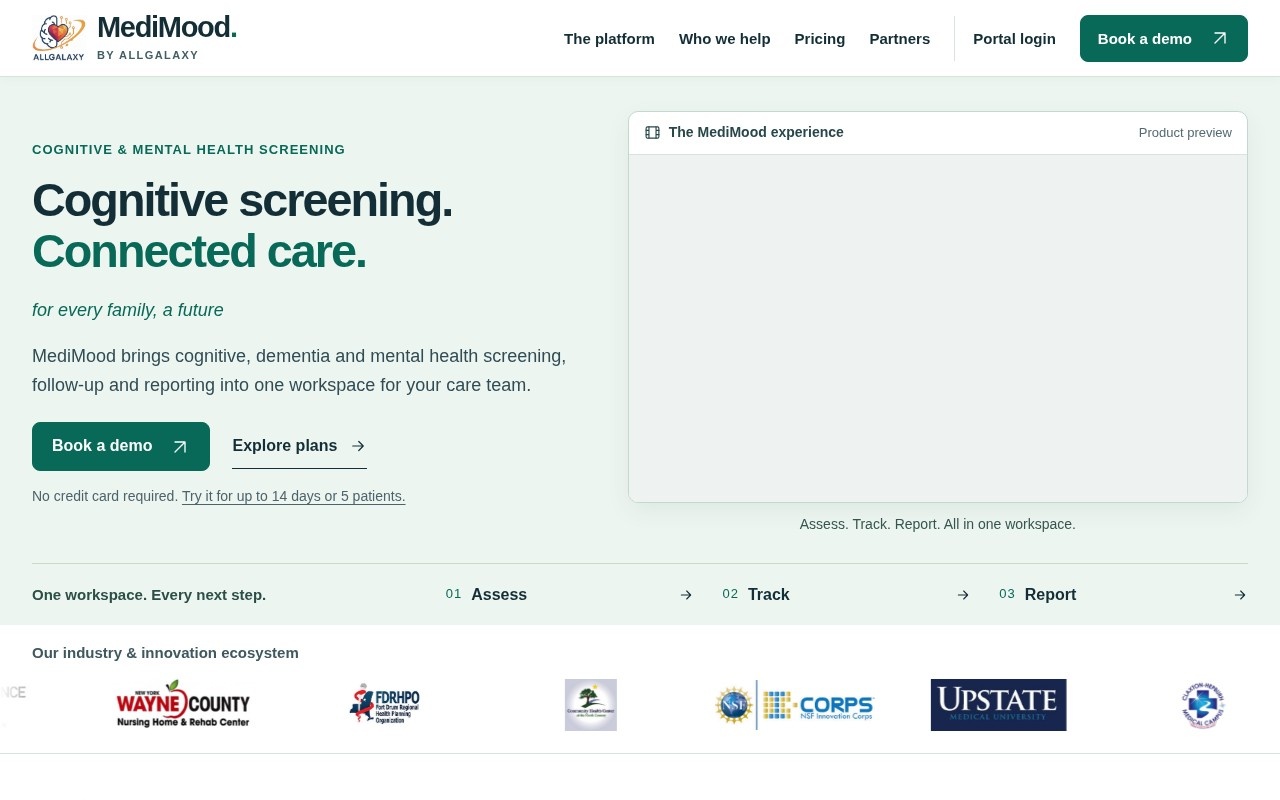This screenshot has height=800, width=1280.
Task: Click the 14 days or 5 patients trial link
Action: (294, 496)
